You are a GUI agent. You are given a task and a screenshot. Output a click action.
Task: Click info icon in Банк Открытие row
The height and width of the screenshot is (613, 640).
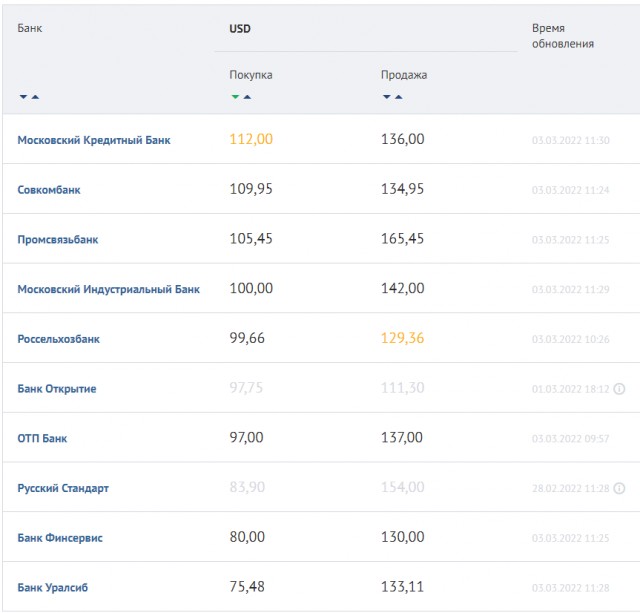coord(619,389)
